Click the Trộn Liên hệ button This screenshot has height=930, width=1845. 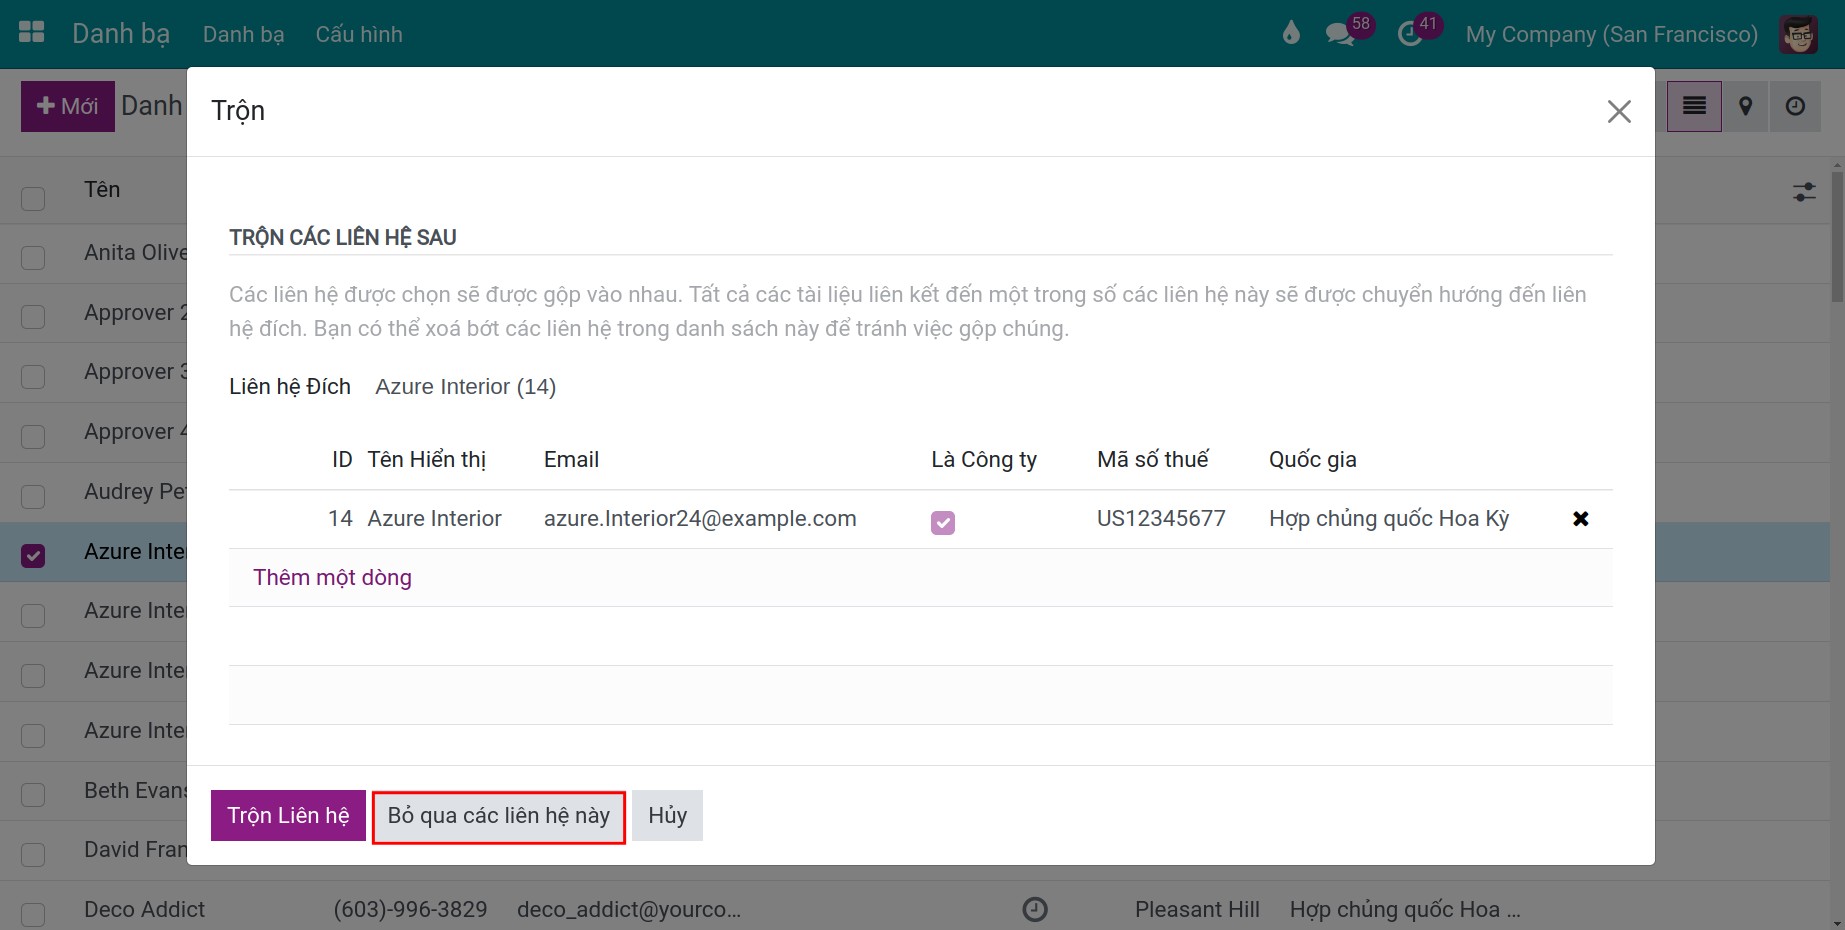[288, 815]
